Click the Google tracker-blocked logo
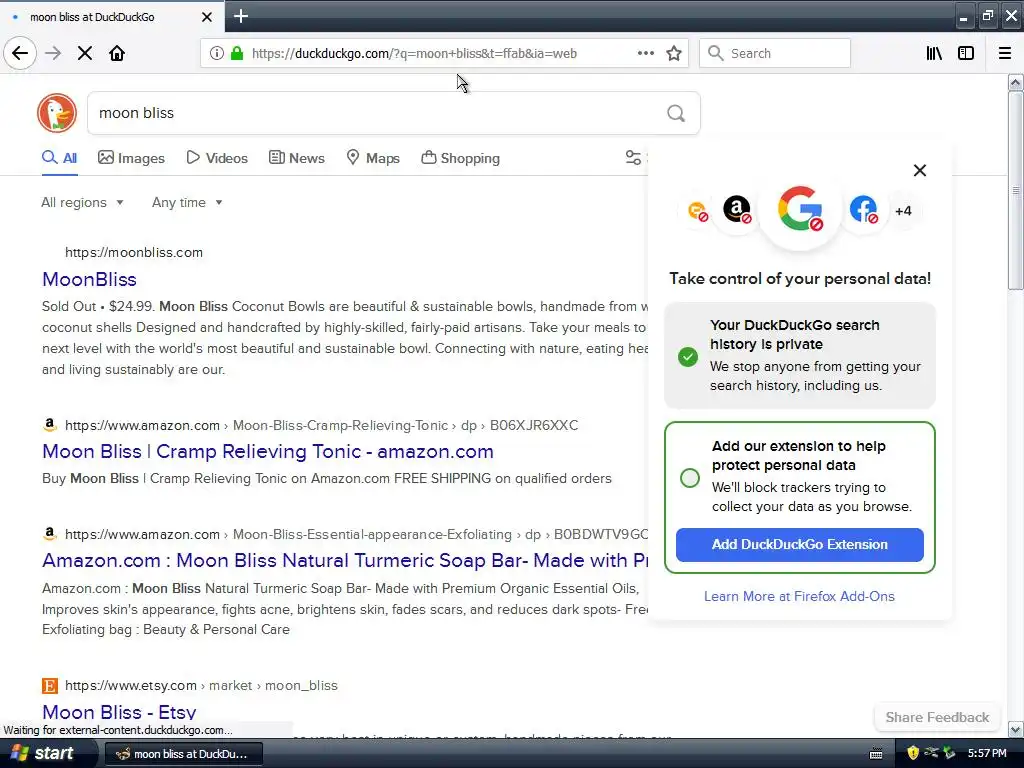The height and width of the screenshot is (768, 1024). tap(800, 209)
